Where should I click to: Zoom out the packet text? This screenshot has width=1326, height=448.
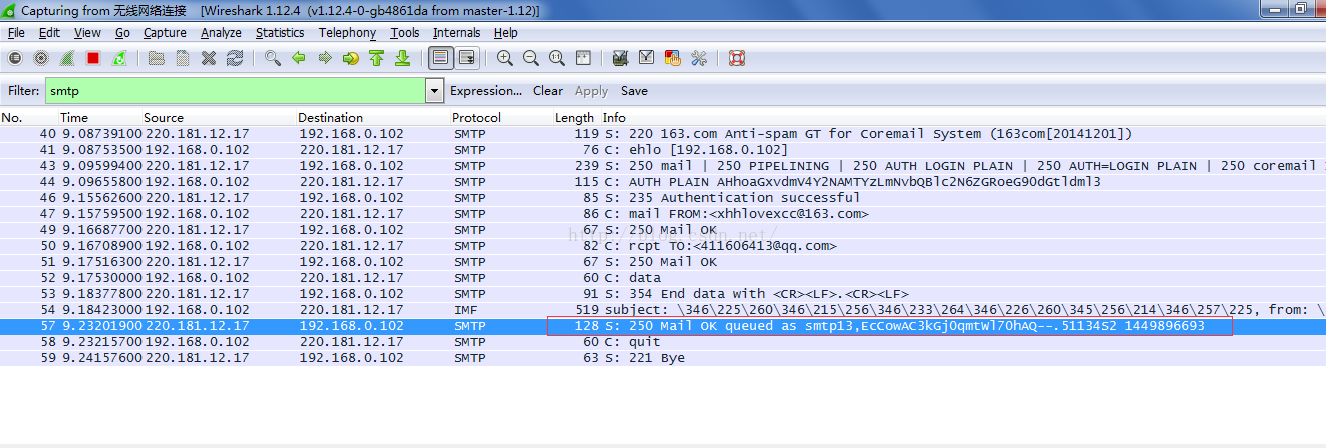(531, 58)
